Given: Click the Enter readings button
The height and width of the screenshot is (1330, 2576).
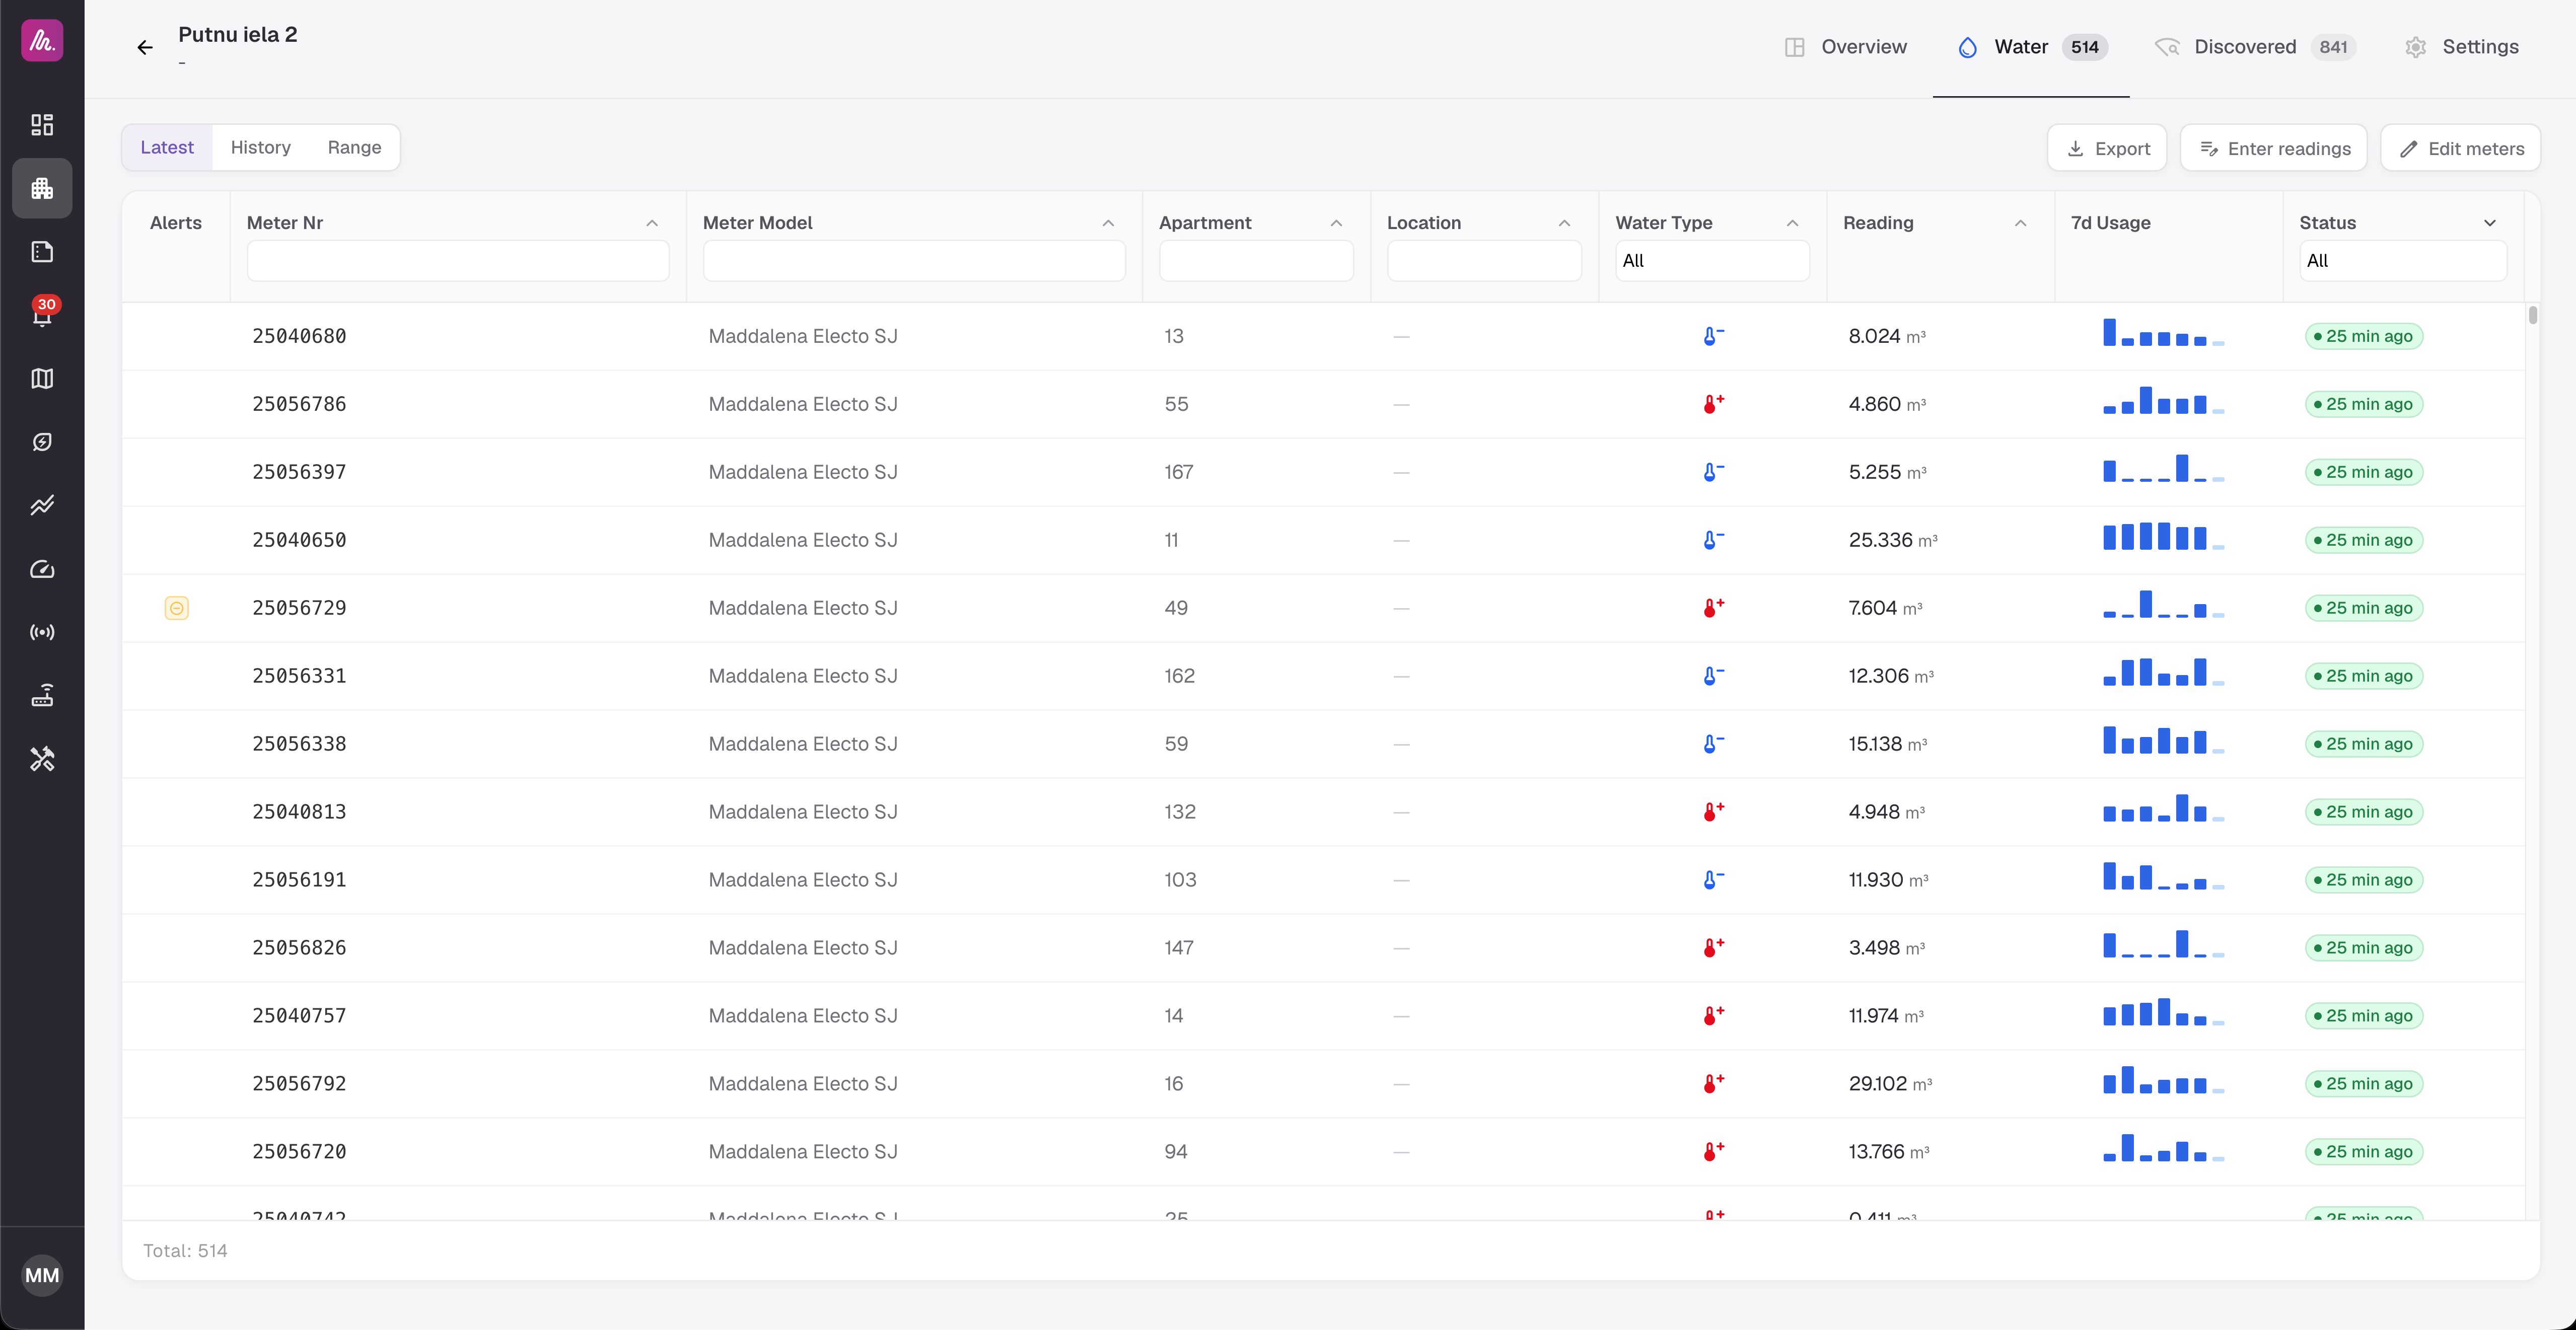Looking at the screenshot, I should (x=2274, y=148).
